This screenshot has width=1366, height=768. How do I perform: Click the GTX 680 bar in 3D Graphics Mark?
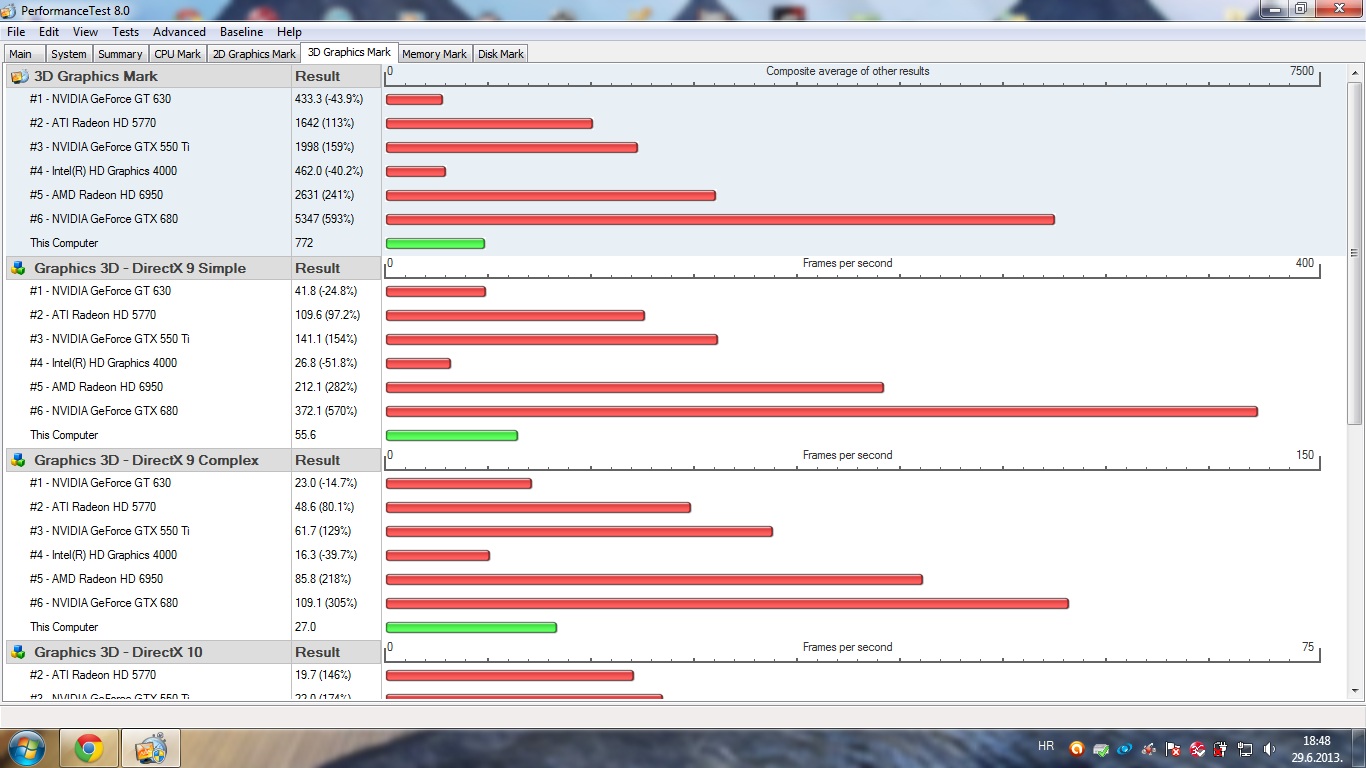tap(720, 220)
